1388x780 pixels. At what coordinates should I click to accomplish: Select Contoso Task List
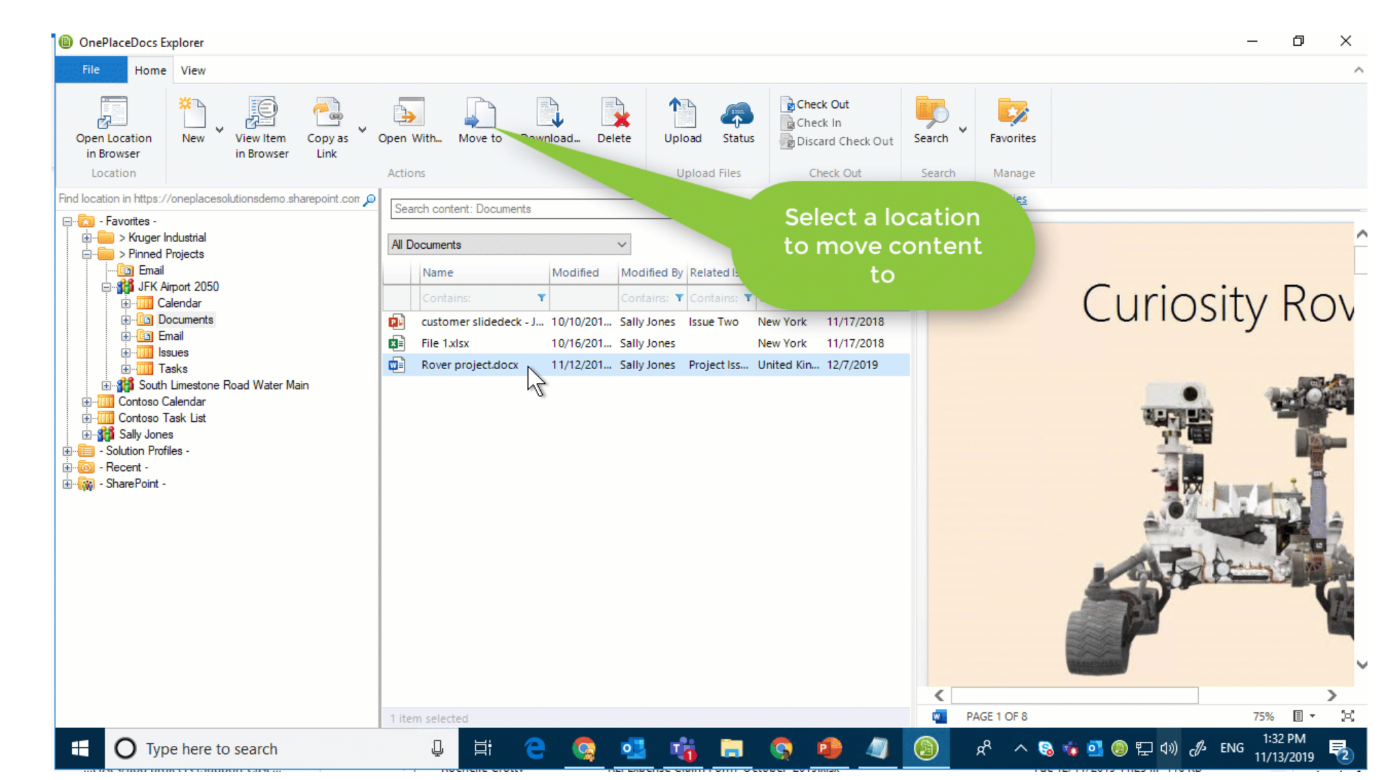[x=162, y=418]
